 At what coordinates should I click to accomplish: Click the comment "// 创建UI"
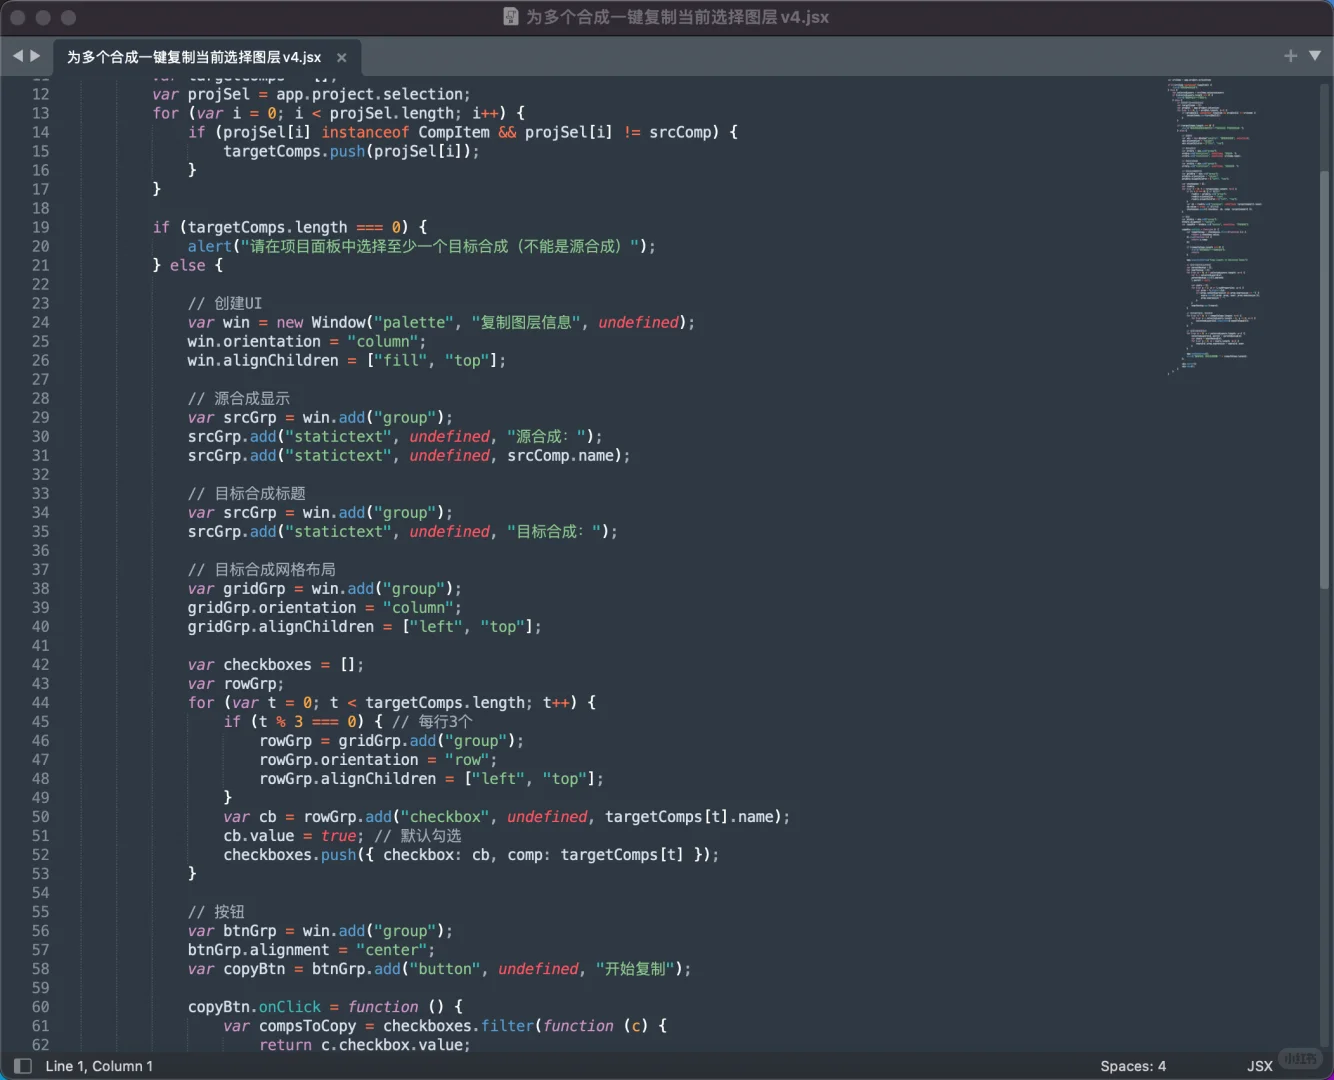click(225, 303)
